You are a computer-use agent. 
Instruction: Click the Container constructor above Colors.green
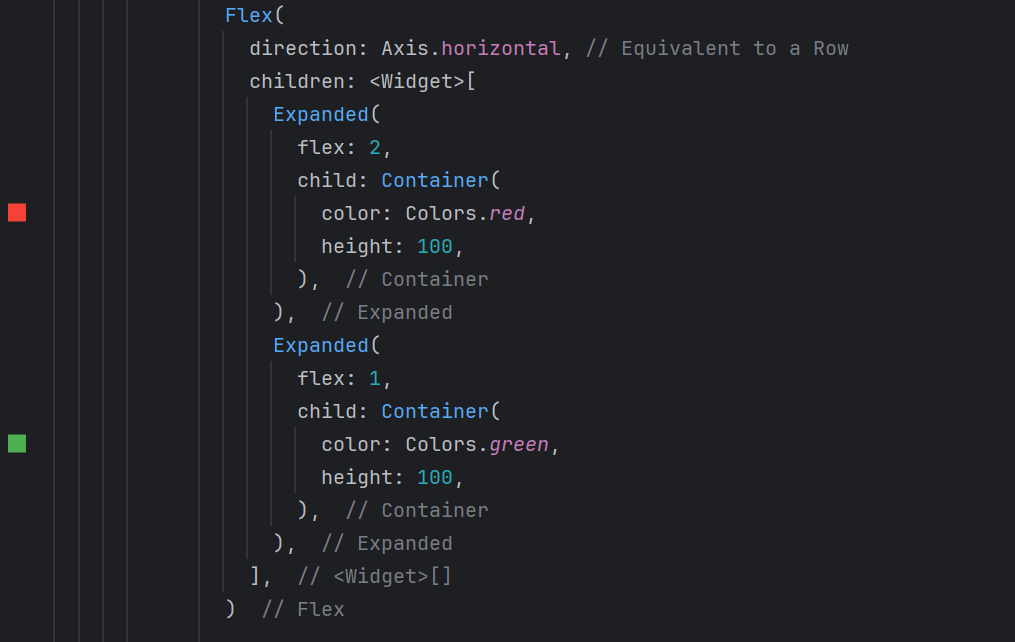tap(435, 412)
